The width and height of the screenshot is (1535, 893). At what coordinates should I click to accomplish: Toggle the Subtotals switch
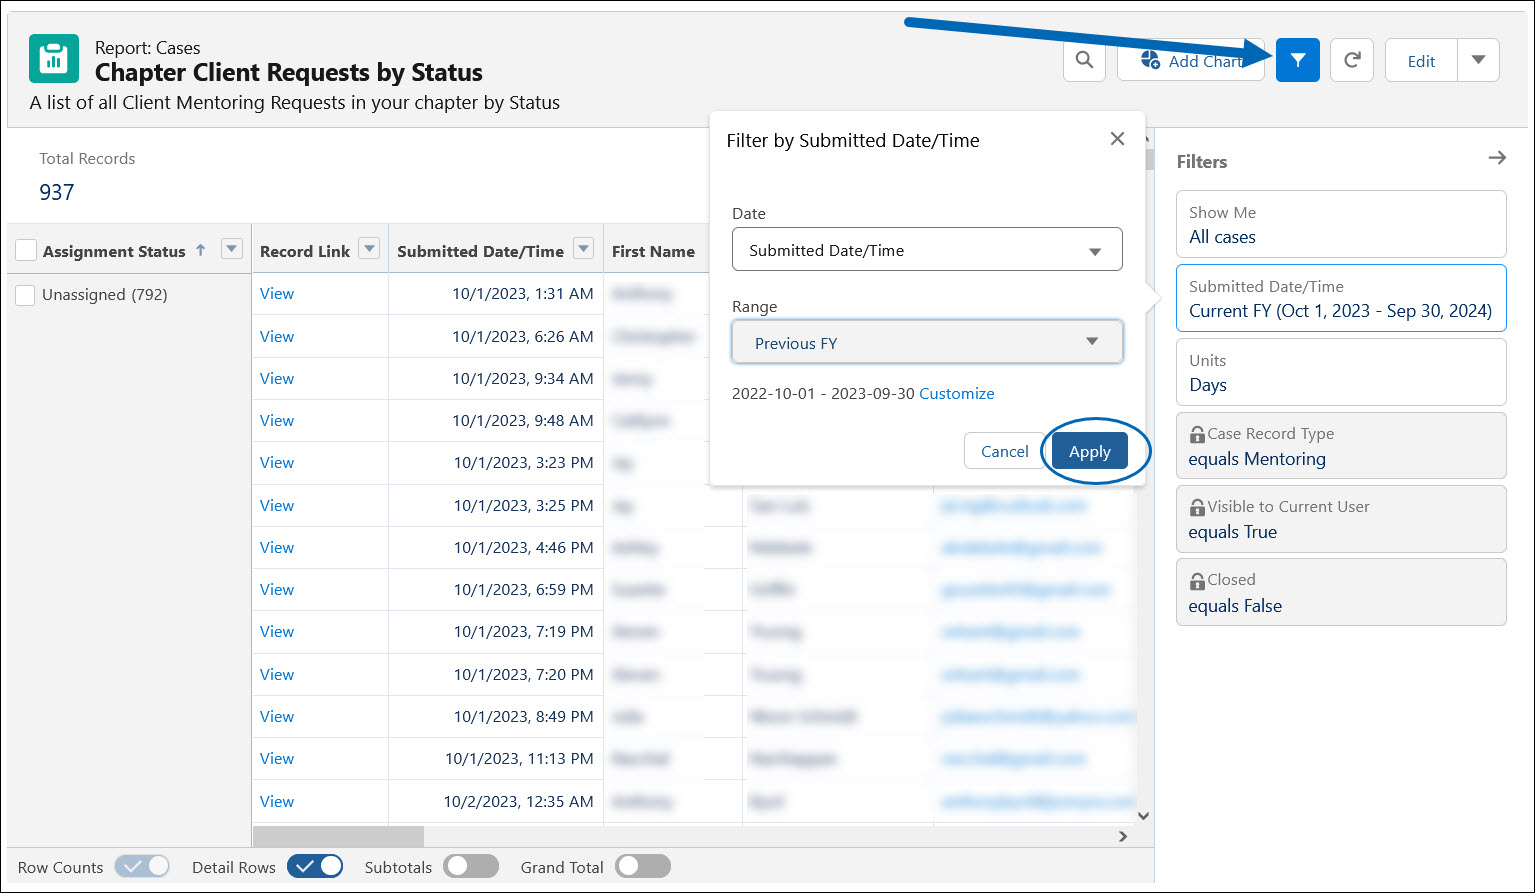coord(471,866)
